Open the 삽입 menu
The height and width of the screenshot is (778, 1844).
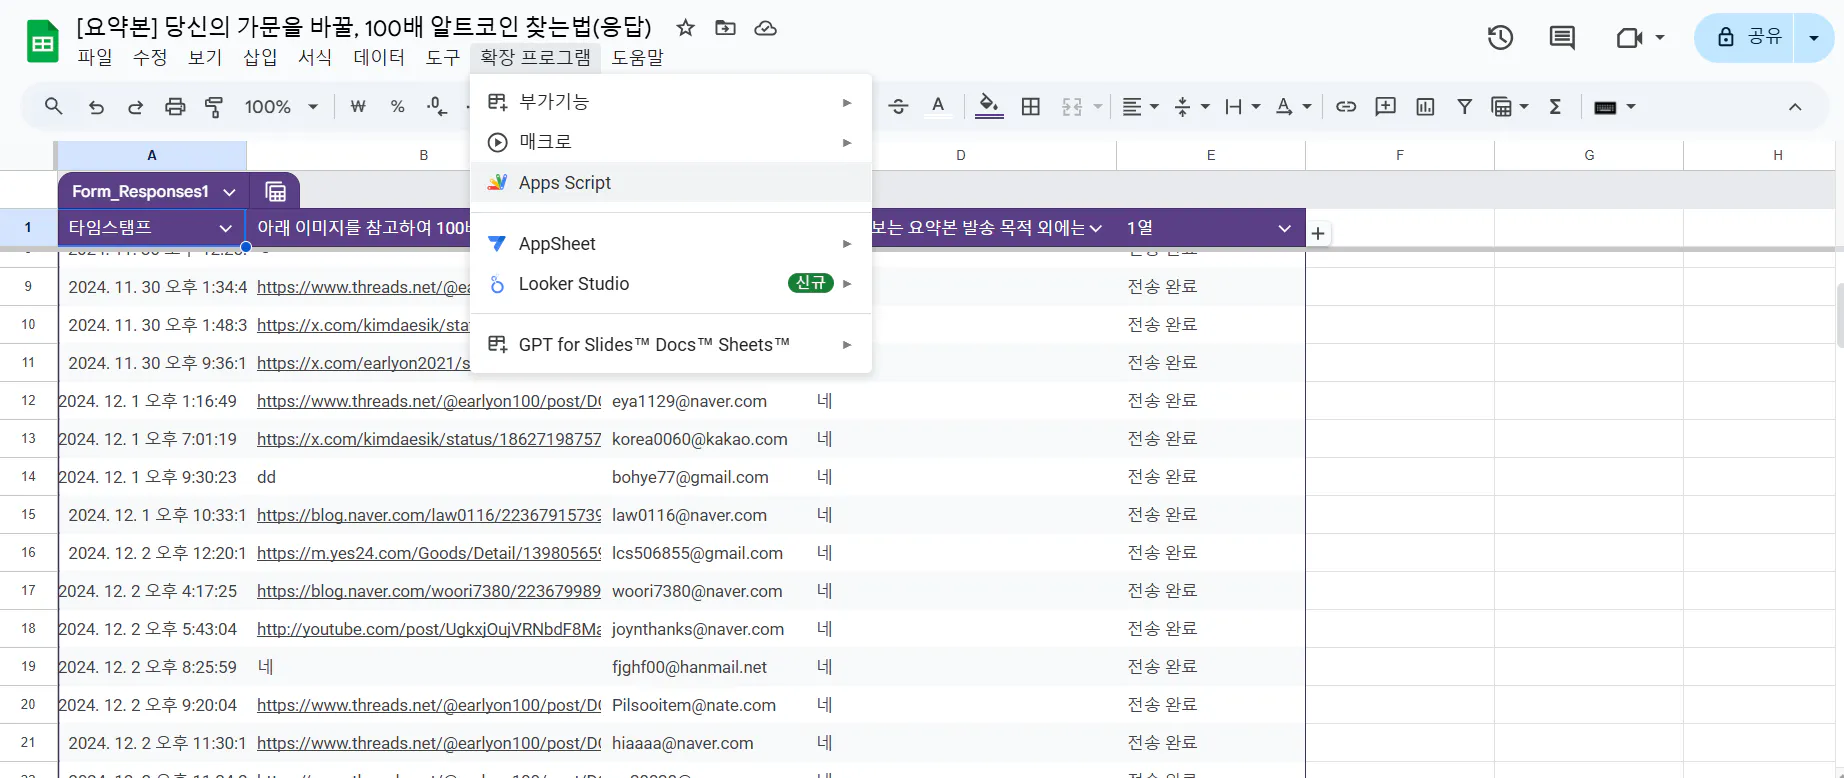point(260,57)
